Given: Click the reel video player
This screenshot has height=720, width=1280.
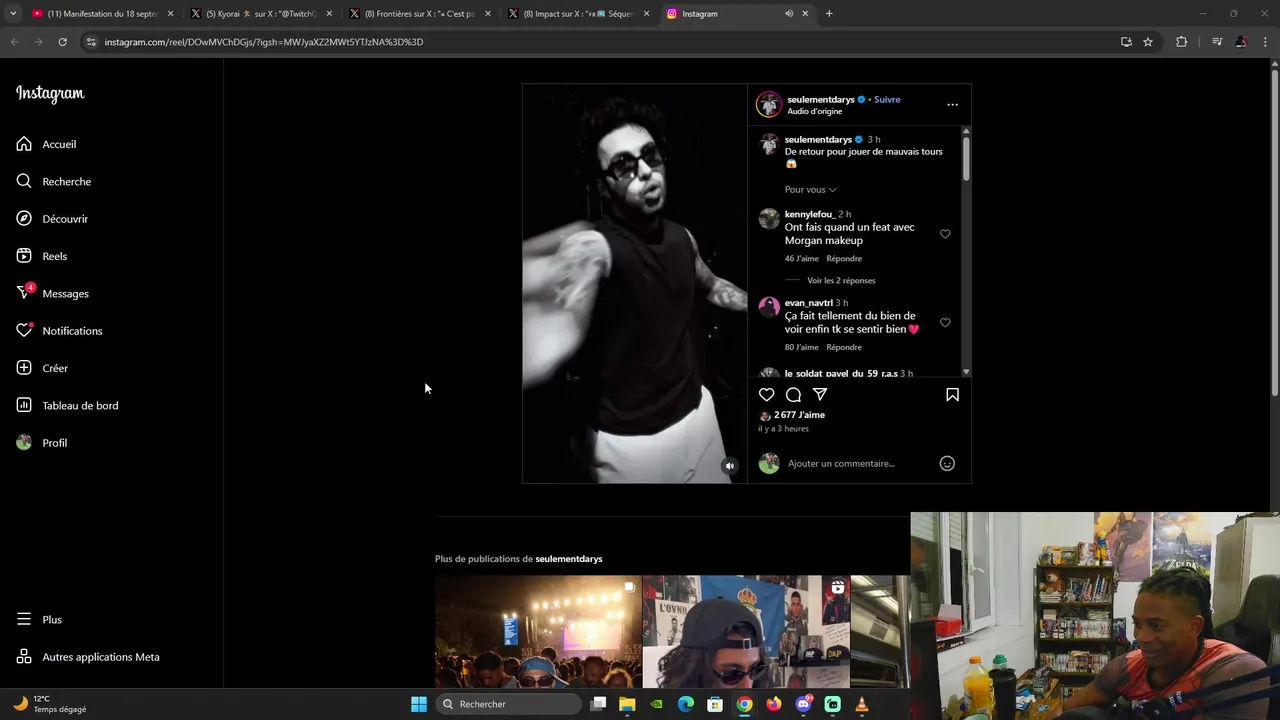Looking at the screenshot, I should (x=634, y=284).
